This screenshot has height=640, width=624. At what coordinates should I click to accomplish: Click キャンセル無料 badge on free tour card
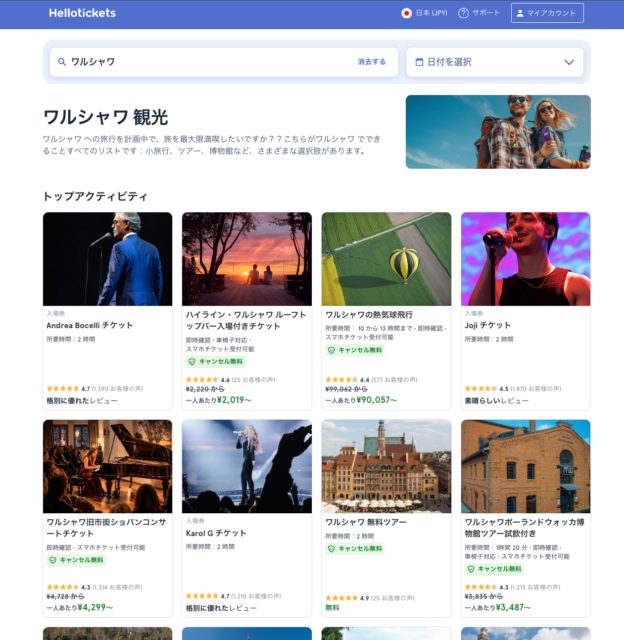click(355, 549)
